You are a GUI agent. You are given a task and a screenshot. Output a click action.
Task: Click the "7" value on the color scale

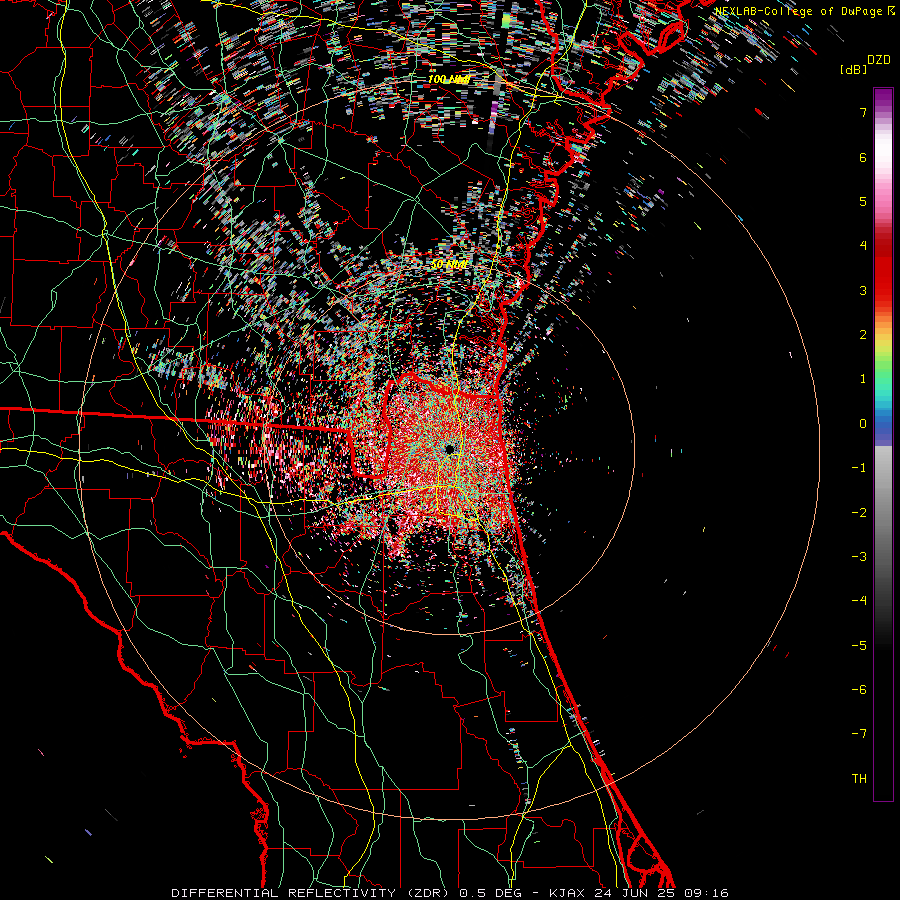[863, 112]
